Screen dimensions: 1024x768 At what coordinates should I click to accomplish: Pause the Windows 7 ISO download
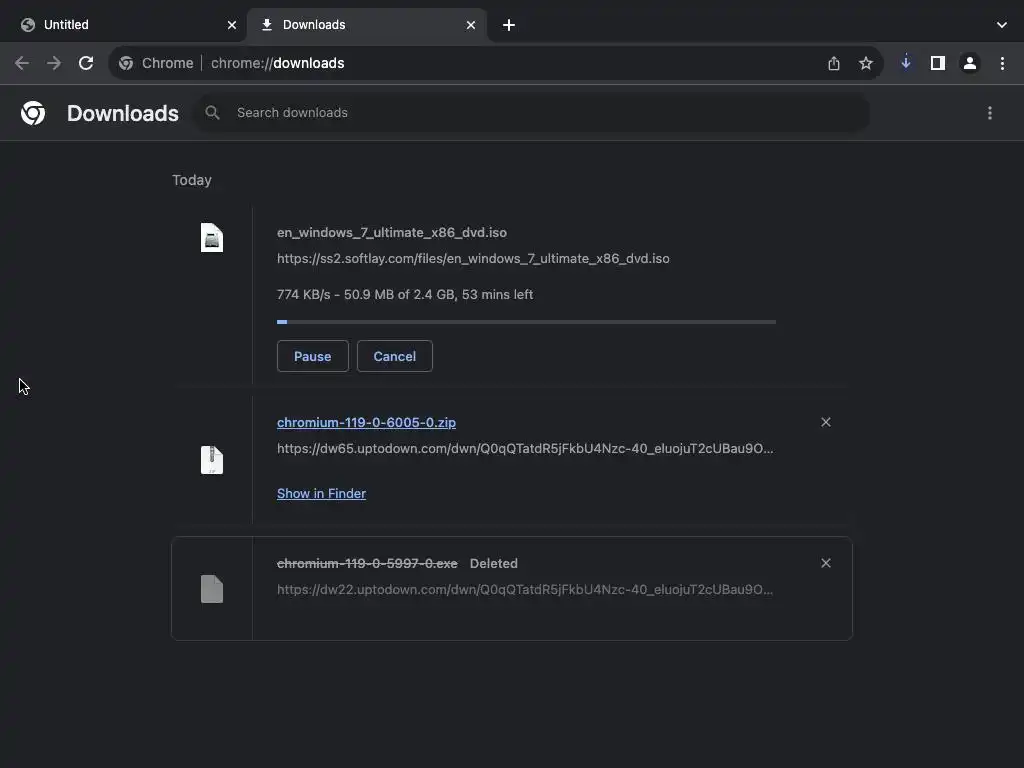click(x=312, y=356)
